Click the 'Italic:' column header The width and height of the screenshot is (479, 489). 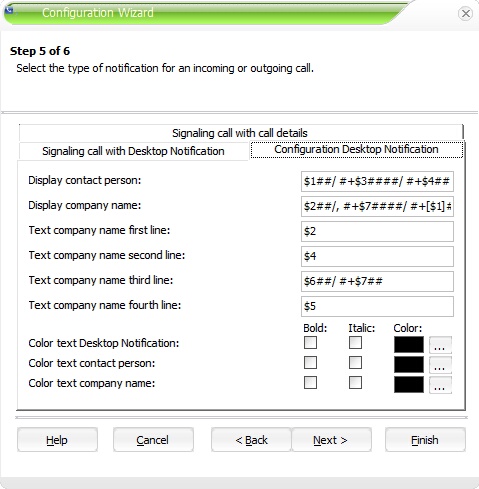pyautogui.click(x=362, y=328)
